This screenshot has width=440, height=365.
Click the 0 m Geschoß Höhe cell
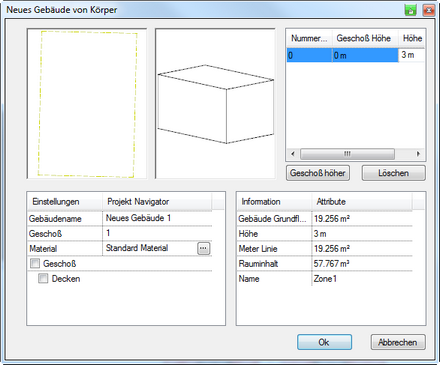(x=365, y=55)
